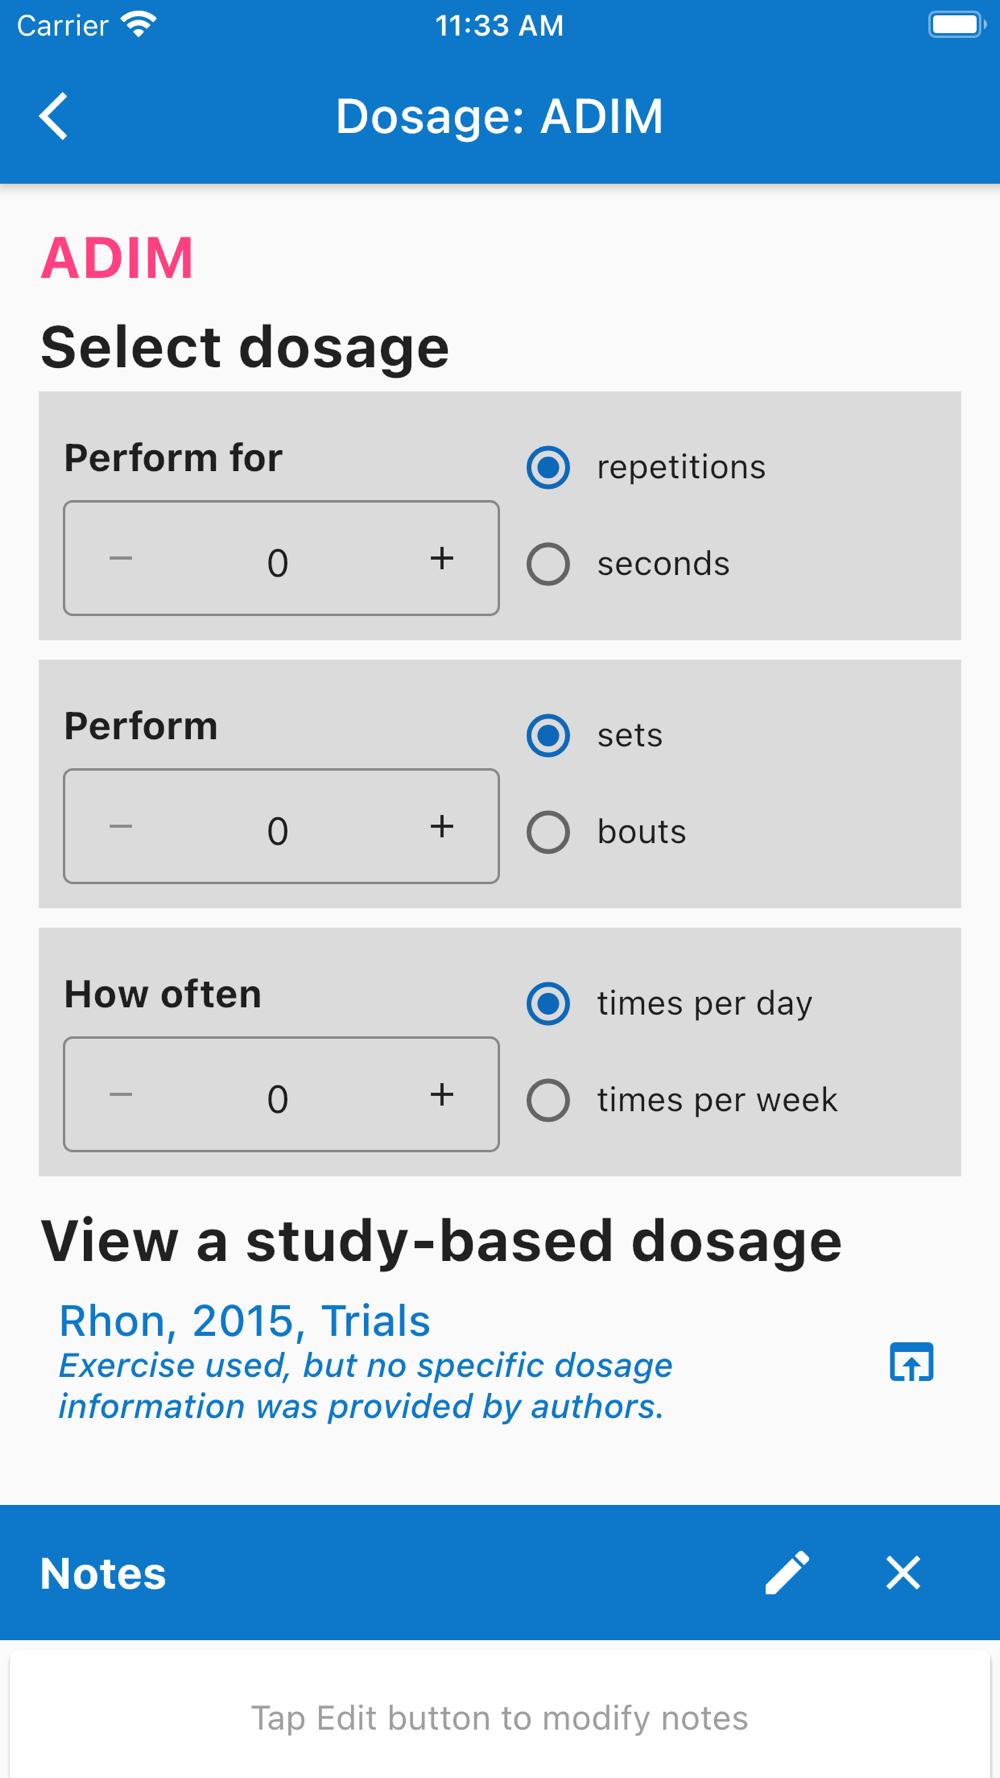This screenshot has height=1778, width=1000.
Task: Increase the Perform sets count with plus
Action: (441, 827)
